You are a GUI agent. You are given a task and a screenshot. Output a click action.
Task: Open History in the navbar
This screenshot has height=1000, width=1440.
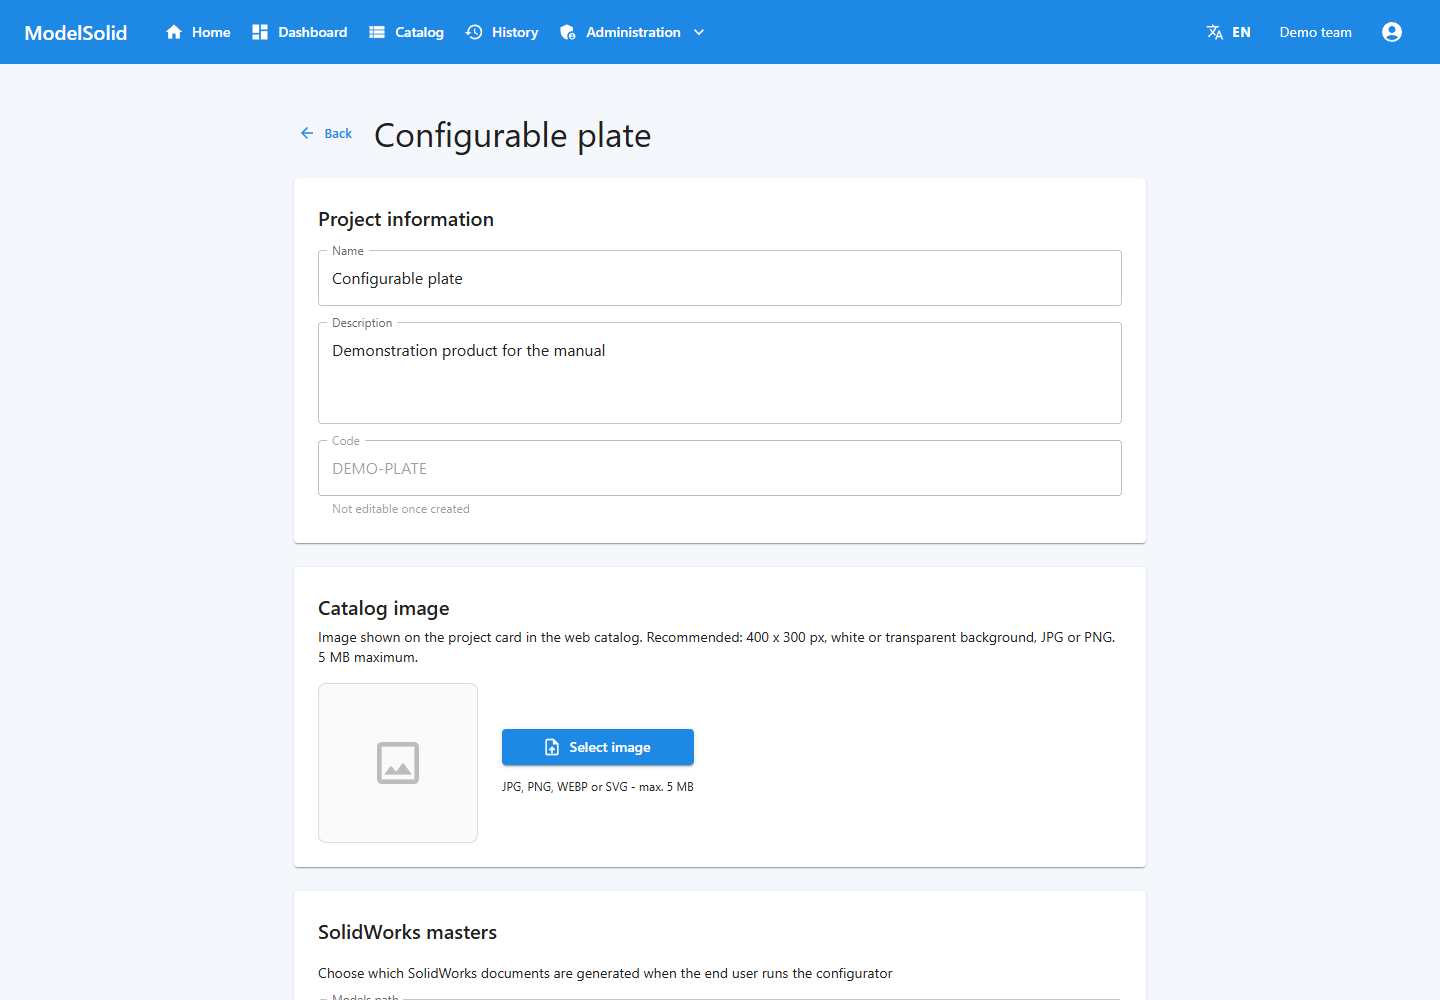(515, 32)
